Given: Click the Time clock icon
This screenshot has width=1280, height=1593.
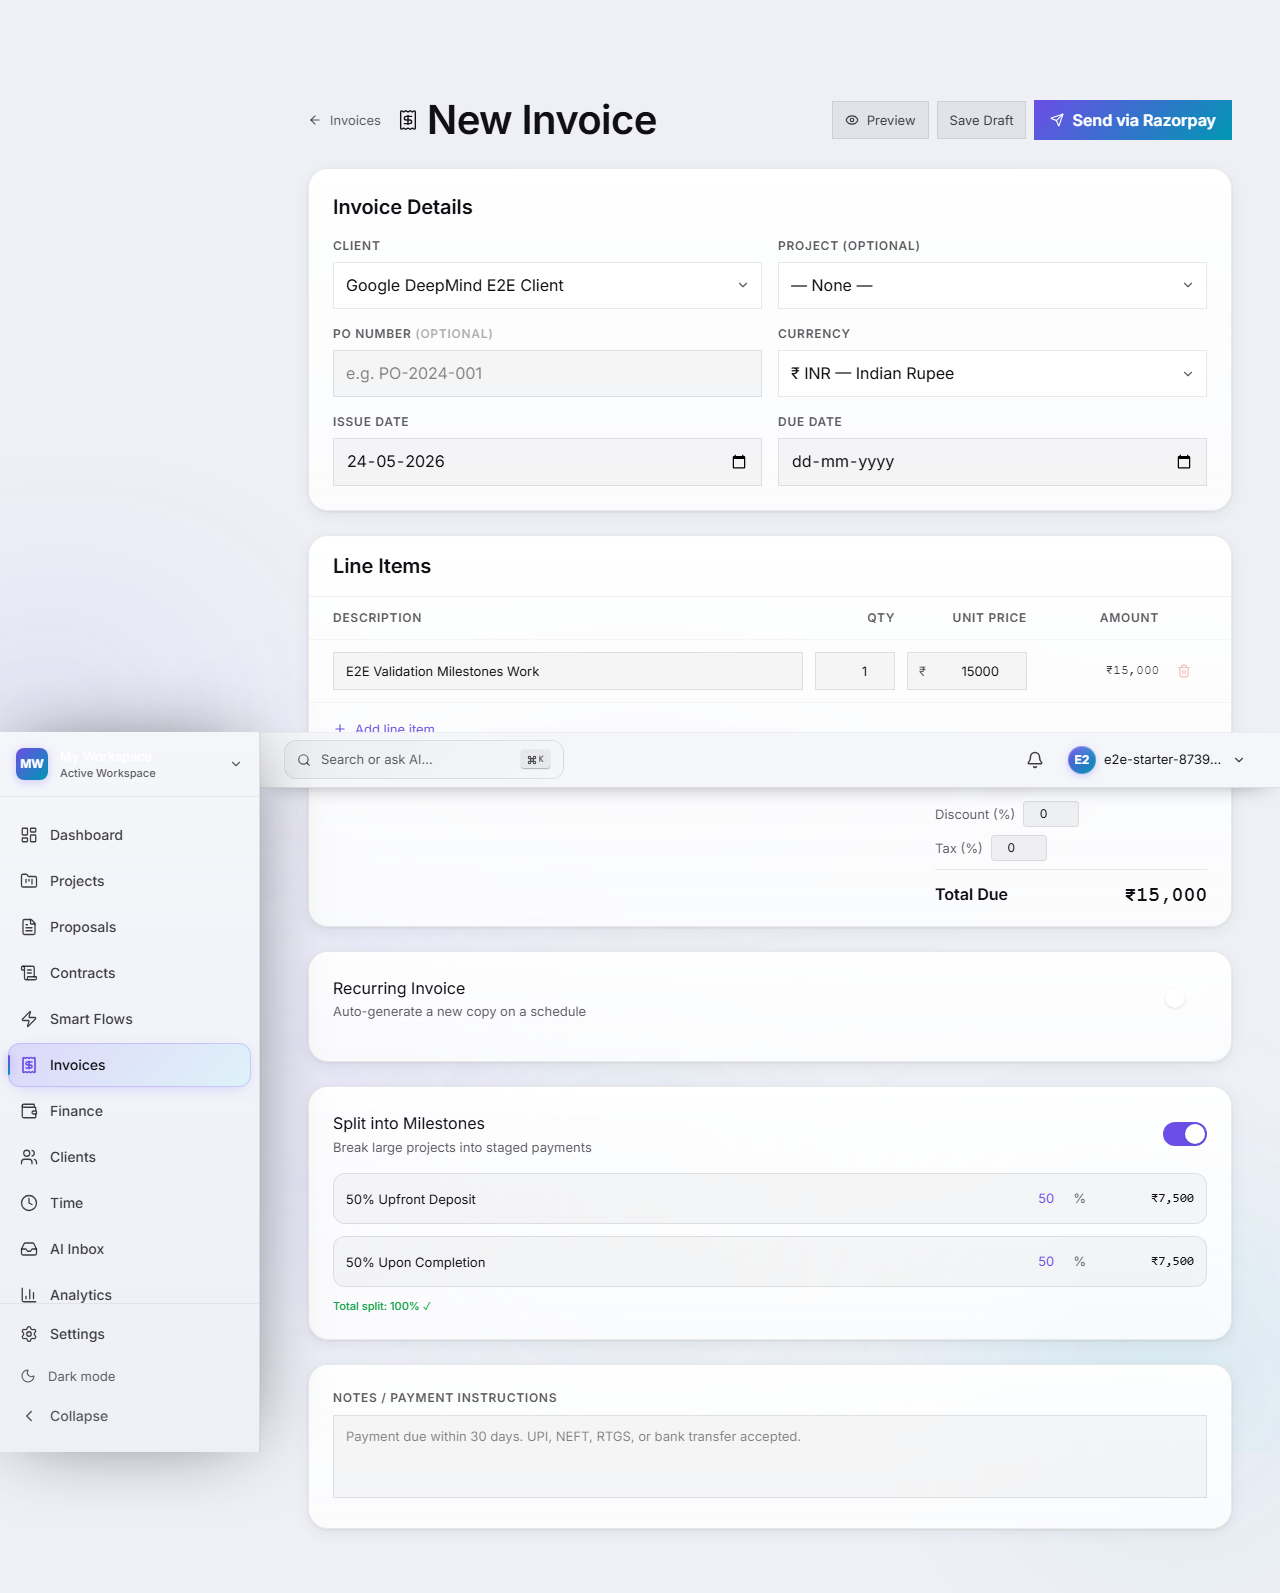Looking at the screenshot, I should pyautogui.click(x=29, y=1203).
